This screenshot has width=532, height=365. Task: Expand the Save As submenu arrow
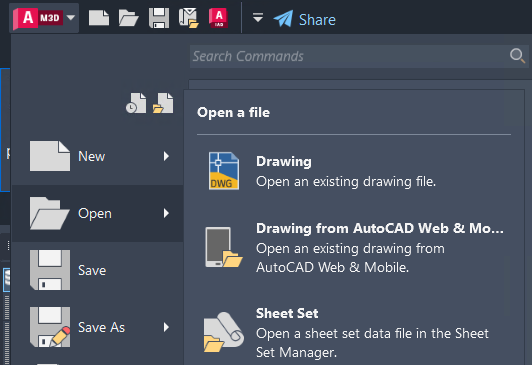(166, 327)
